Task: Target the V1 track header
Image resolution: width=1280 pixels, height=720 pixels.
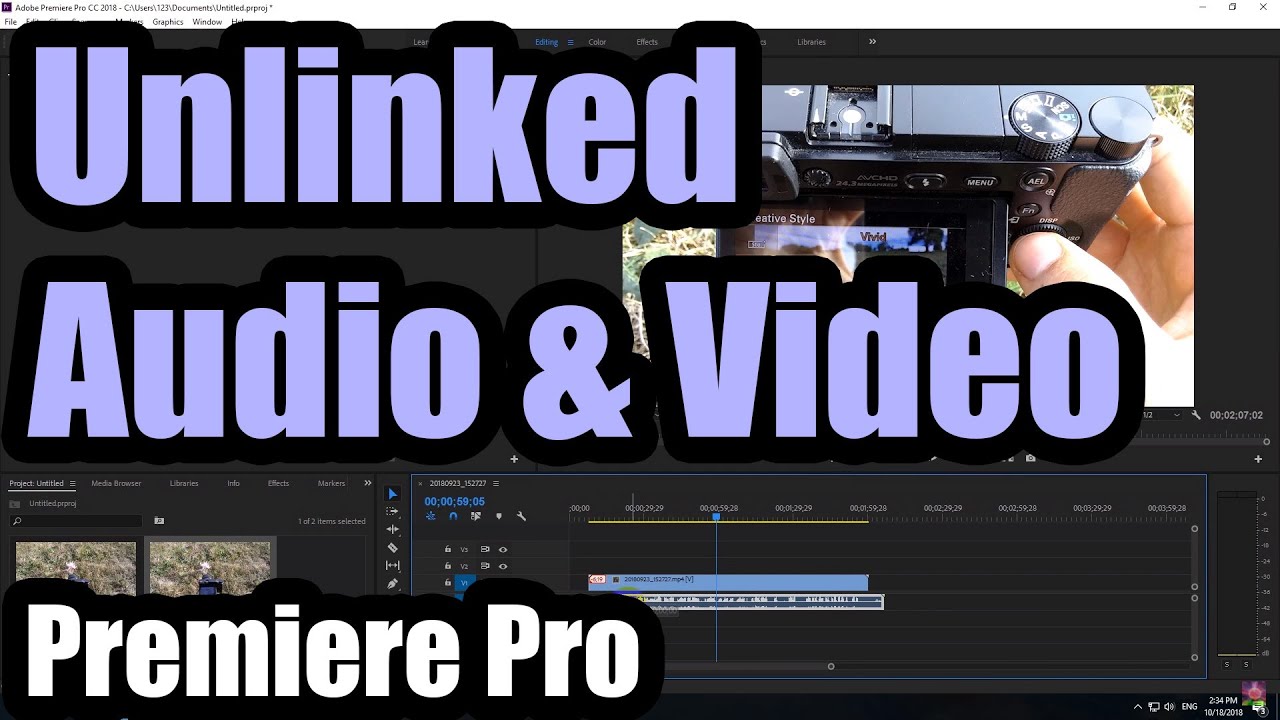Action: click(x=464, y=582)
